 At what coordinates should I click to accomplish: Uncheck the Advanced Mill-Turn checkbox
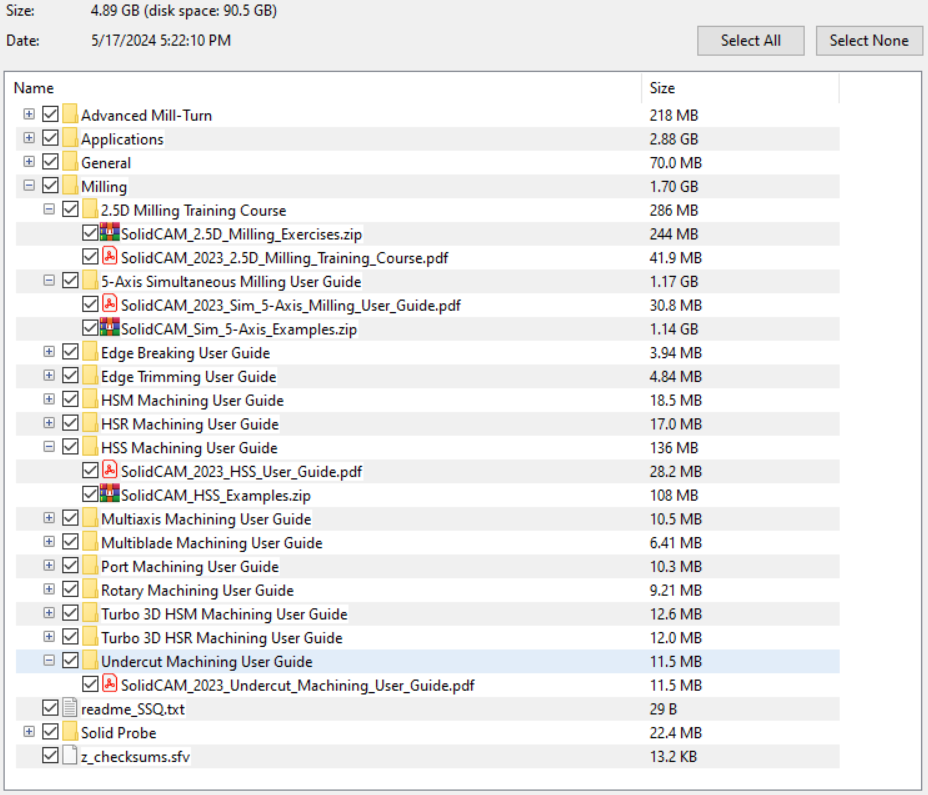click(50, 114)
